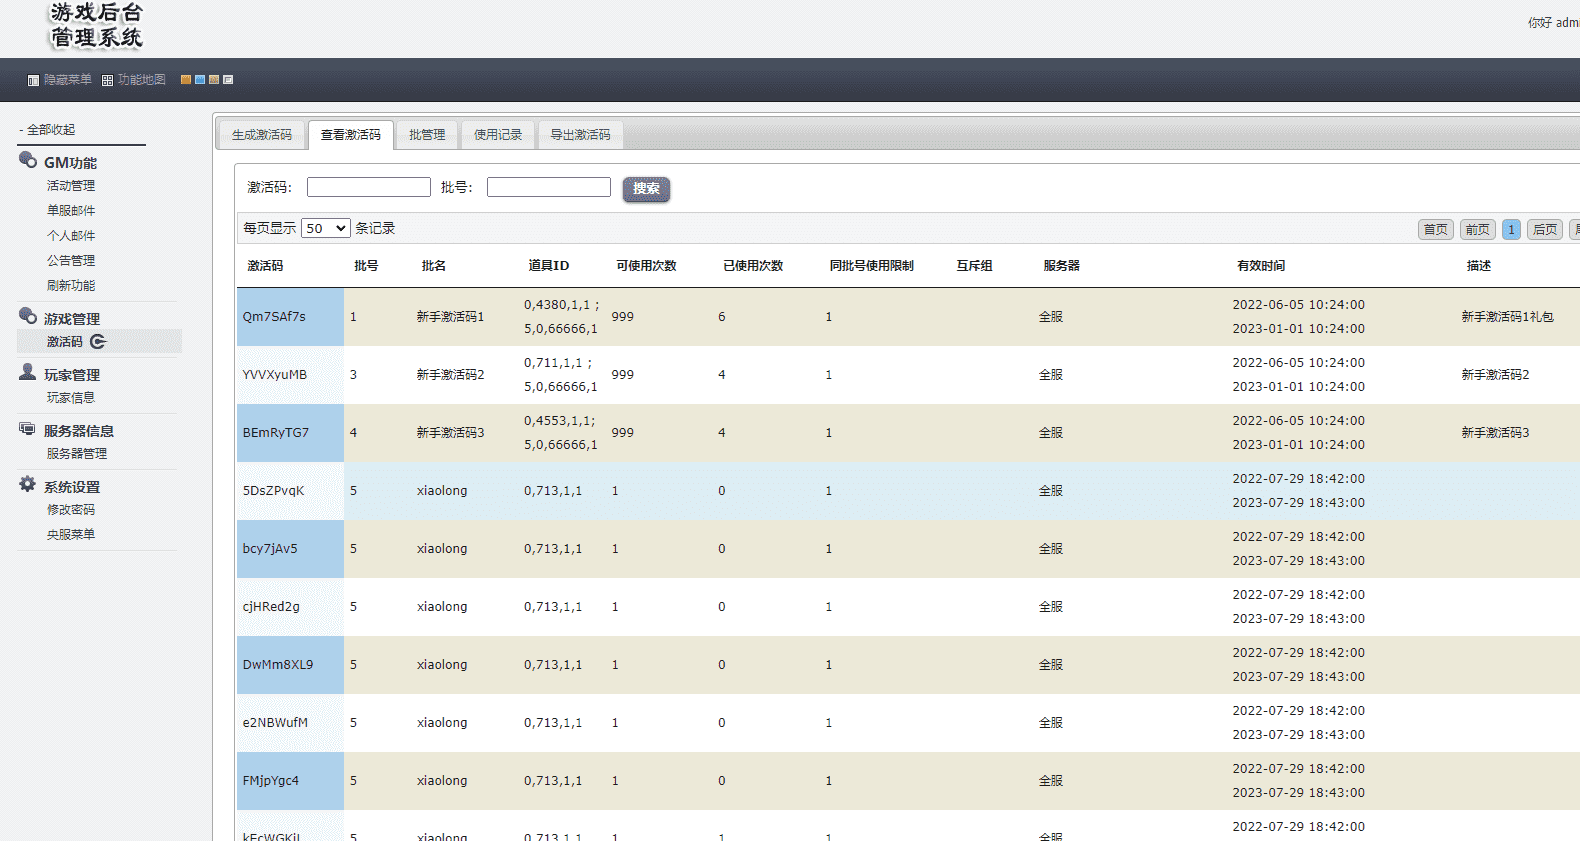The height and width of the screenshot is (841, 1580).
Task: Collapse the GM功能 menu heading
Action: pyautogui.click(x=70, y=162)
